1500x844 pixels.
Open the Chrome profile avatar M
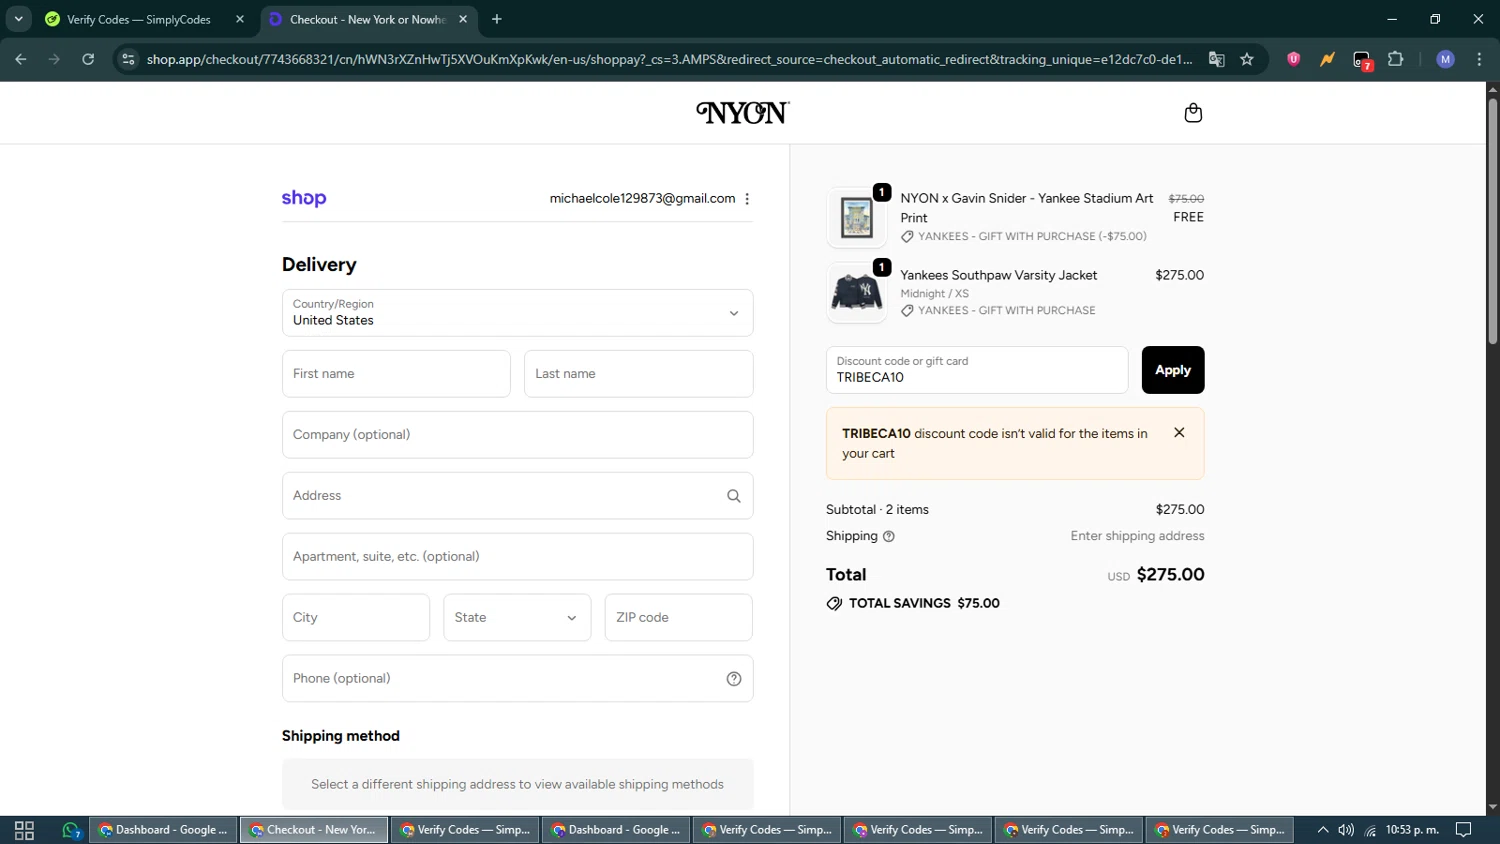click(1445, 59)
